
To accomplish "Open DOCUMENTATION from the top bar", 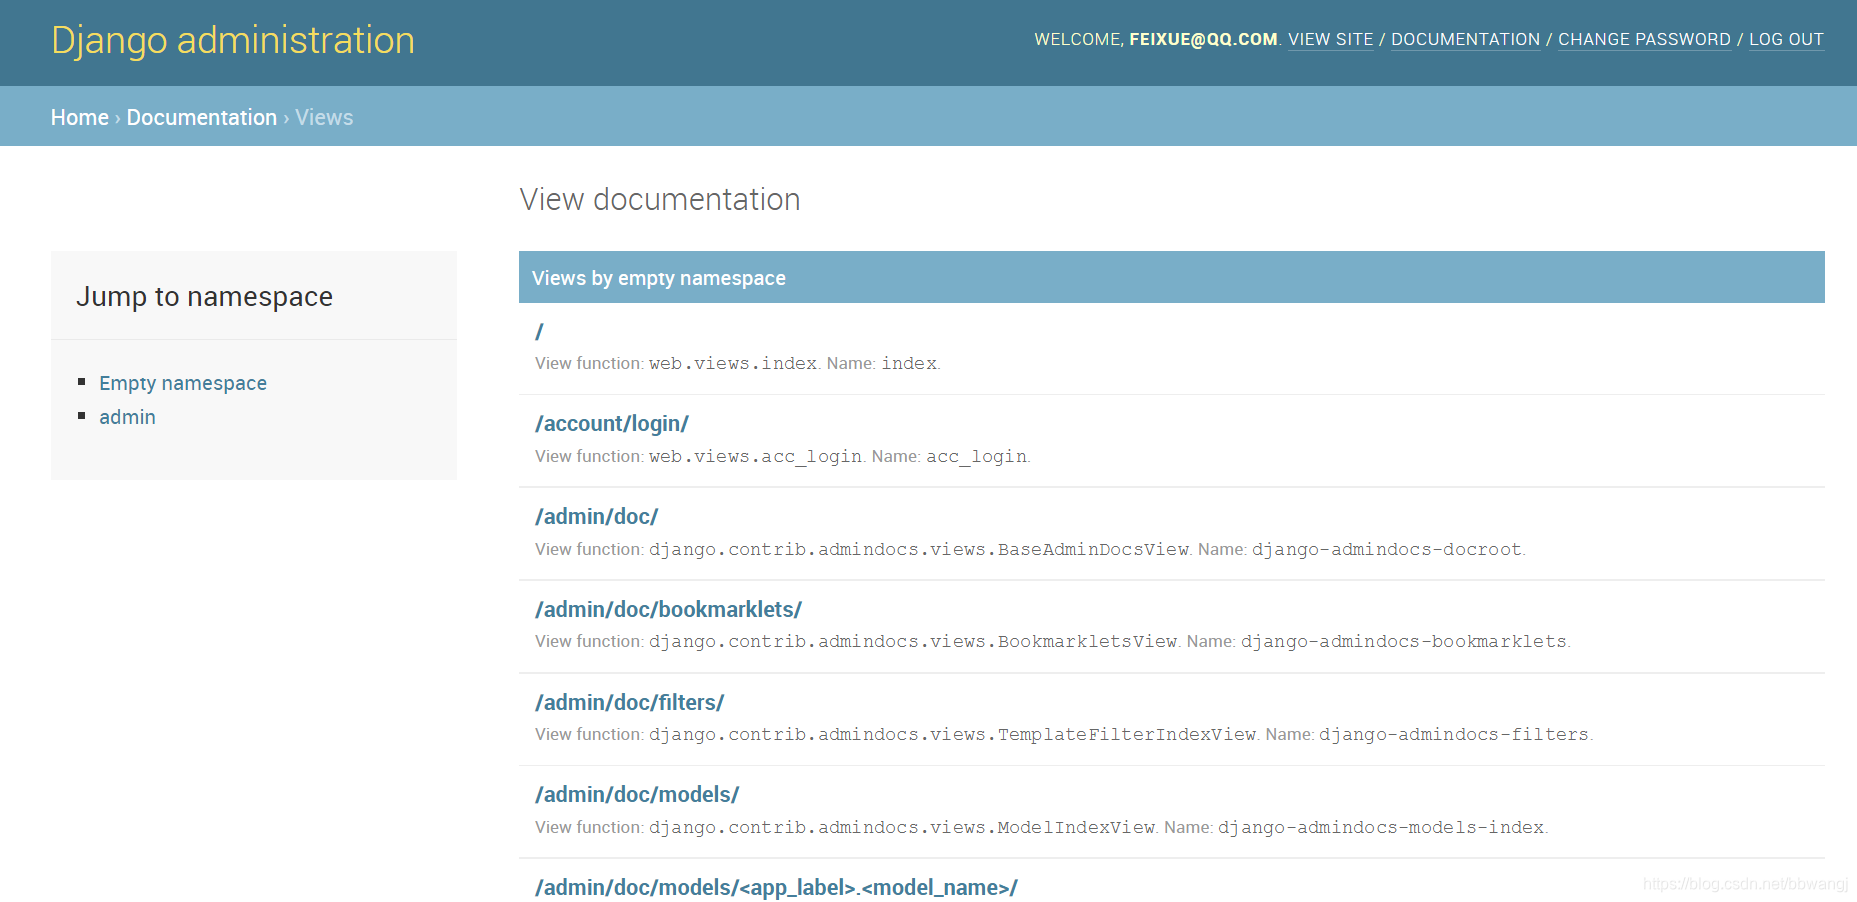I will [x=1464, y=40].
